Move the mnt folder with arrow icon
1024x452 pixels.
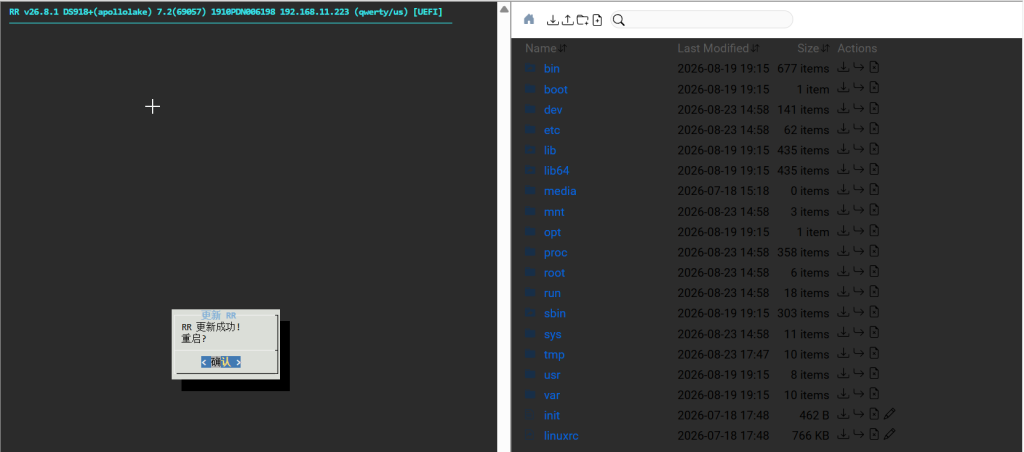(859, 210)
